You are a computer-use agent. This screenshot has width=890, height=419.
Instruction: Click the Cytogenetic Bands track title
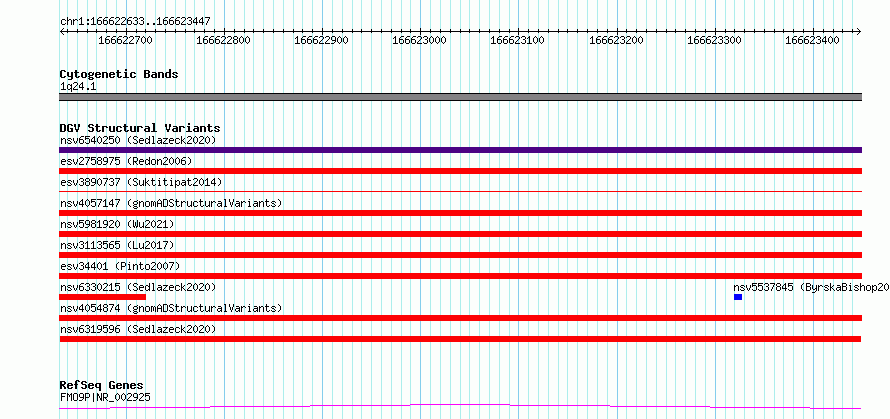point(119,74)
